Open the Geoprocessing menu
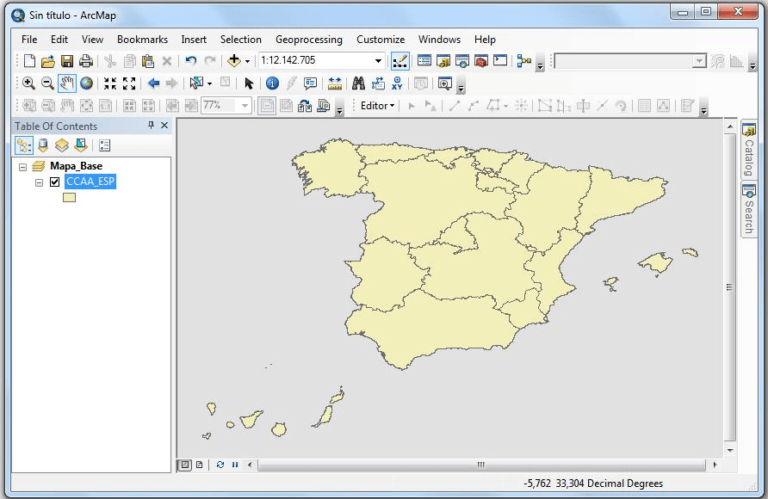Image resolution: width=768 pixels, height=499 pixels. point(309,39)
